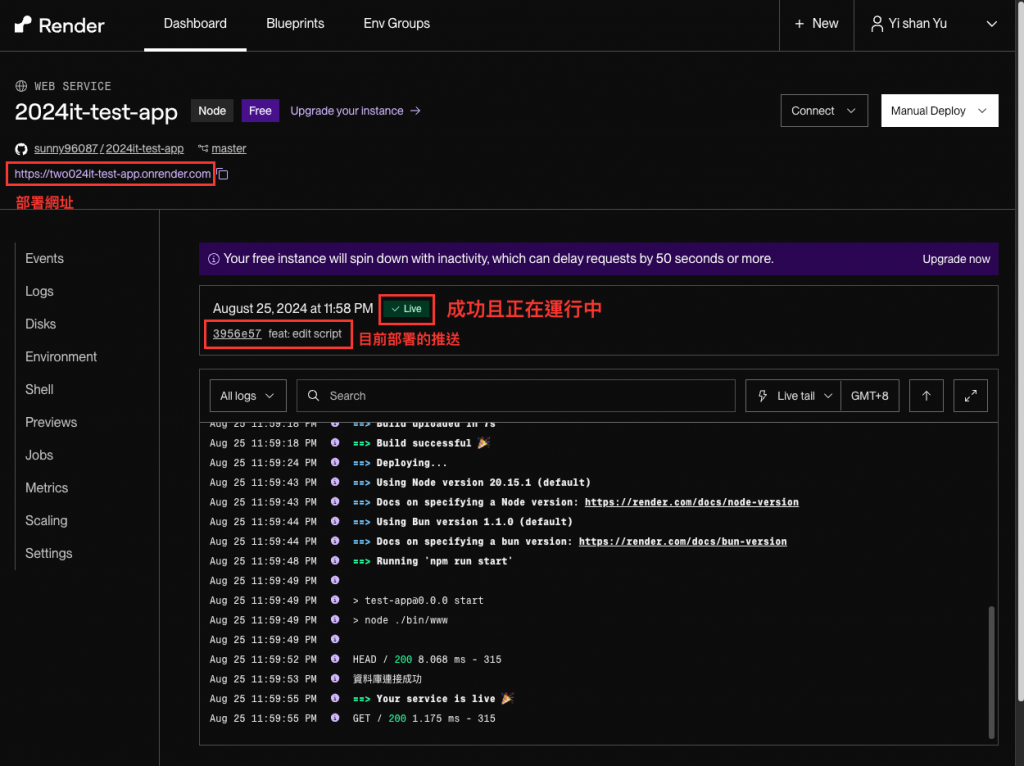Open the Env Groups tab
The width and height of the screenshot is (1024, 766).
pyautogui.click(x=396, y=24)
